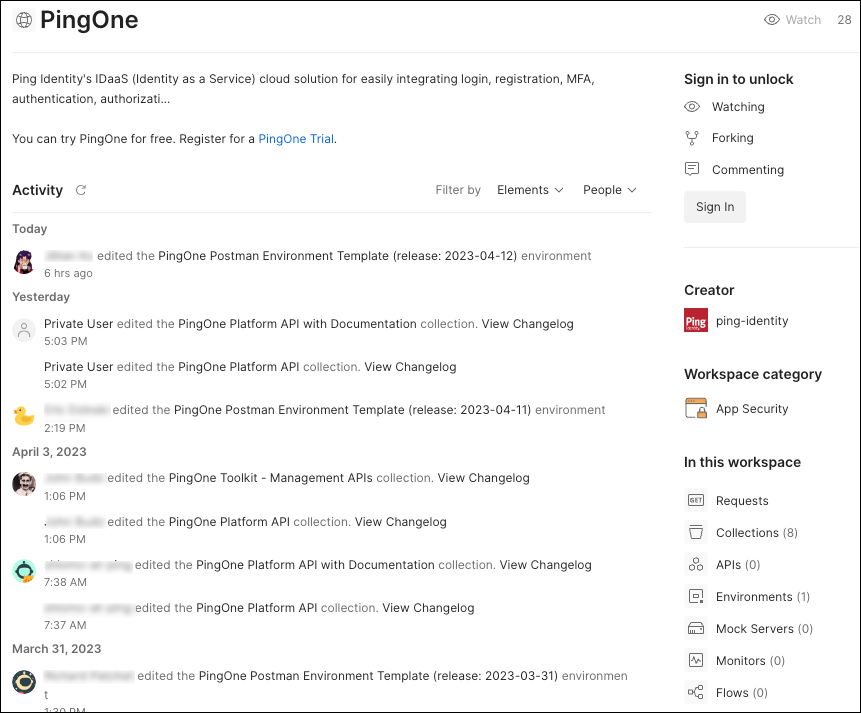Screen dimensions: 861x713
Task: Open the PingOne Trial link
Action: click(x=295, y=139)
